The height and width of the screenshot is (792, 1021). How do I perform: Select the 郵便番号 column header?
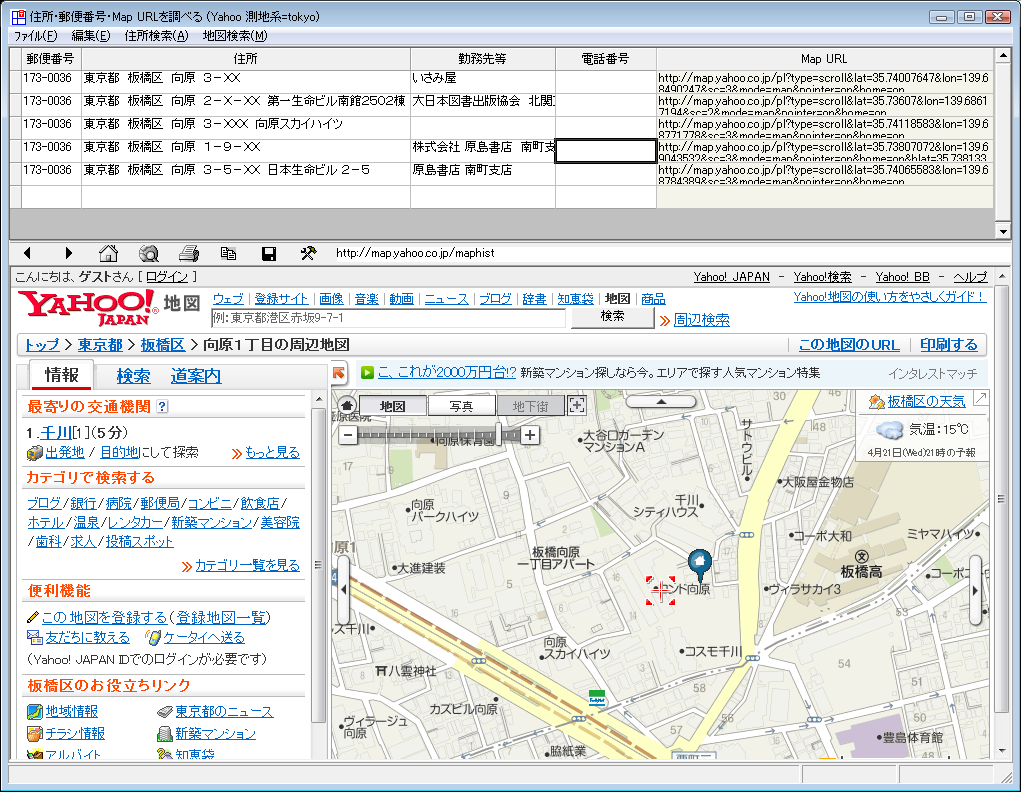(51, 59)
